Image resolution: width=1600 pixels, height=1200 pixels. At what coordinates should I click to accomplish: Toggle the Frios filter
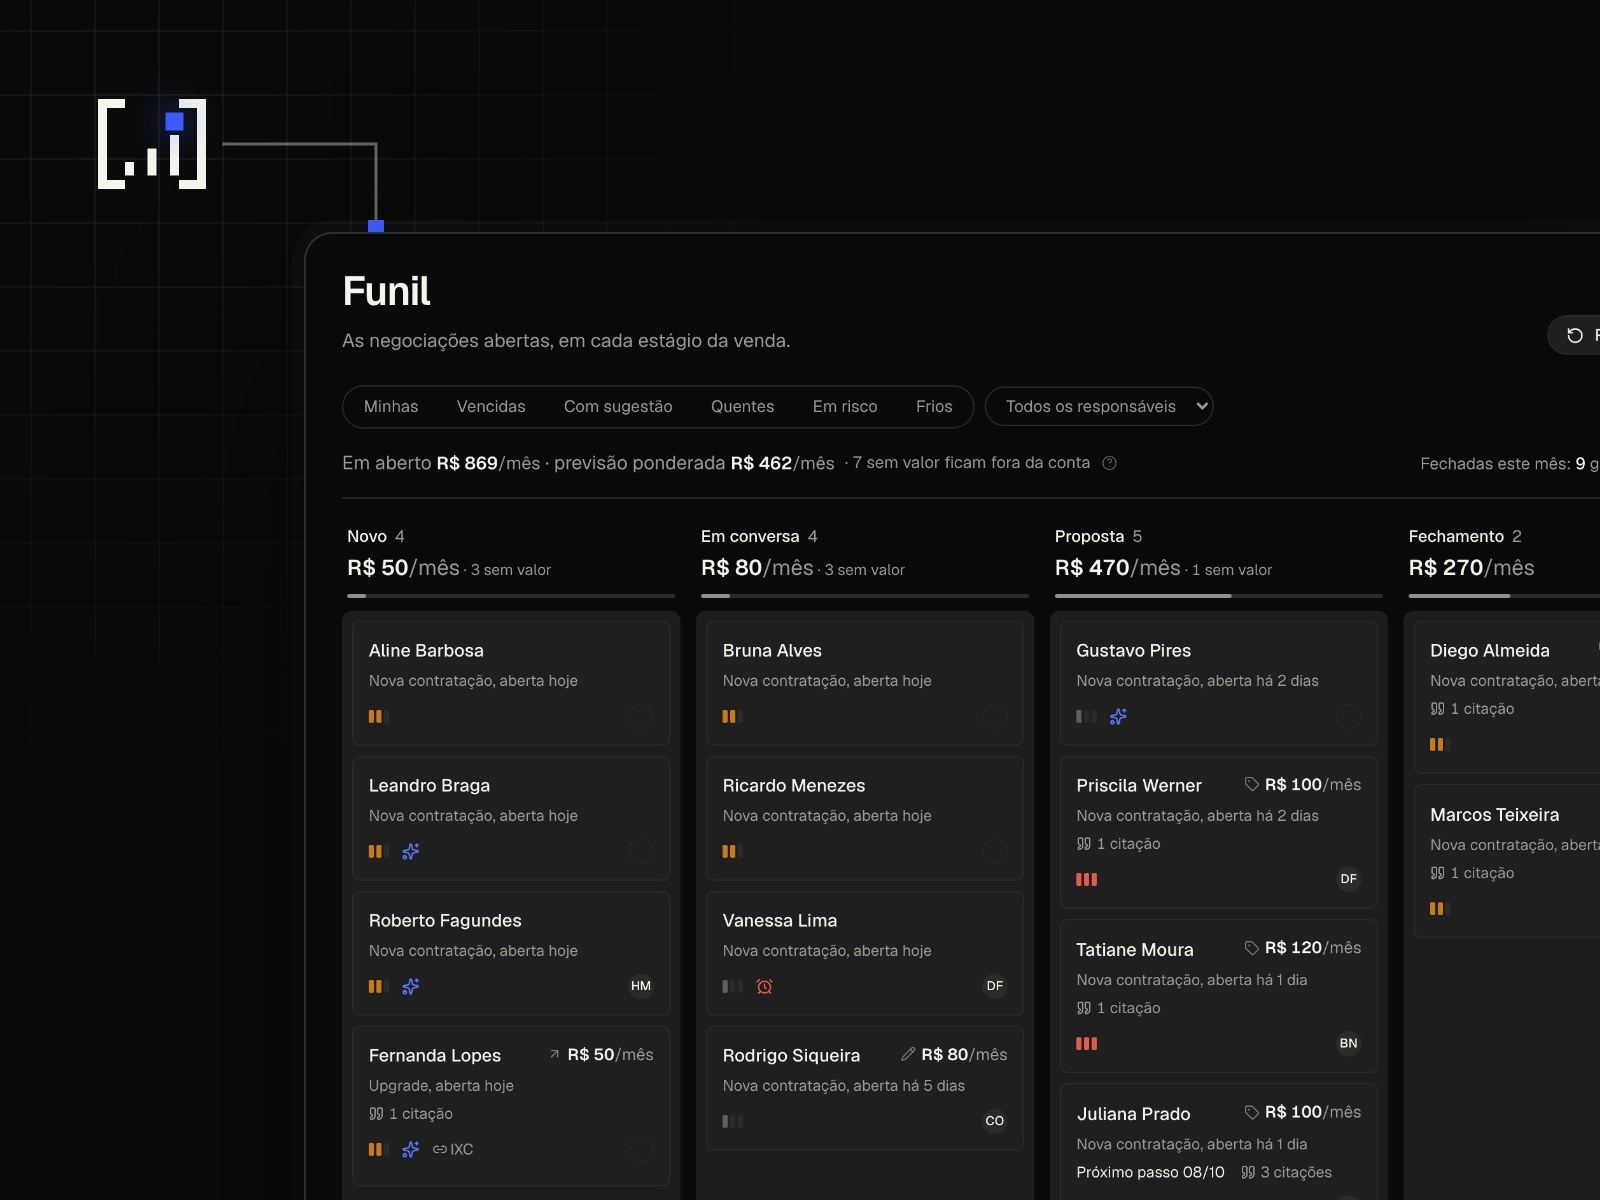tap(934, 406)
